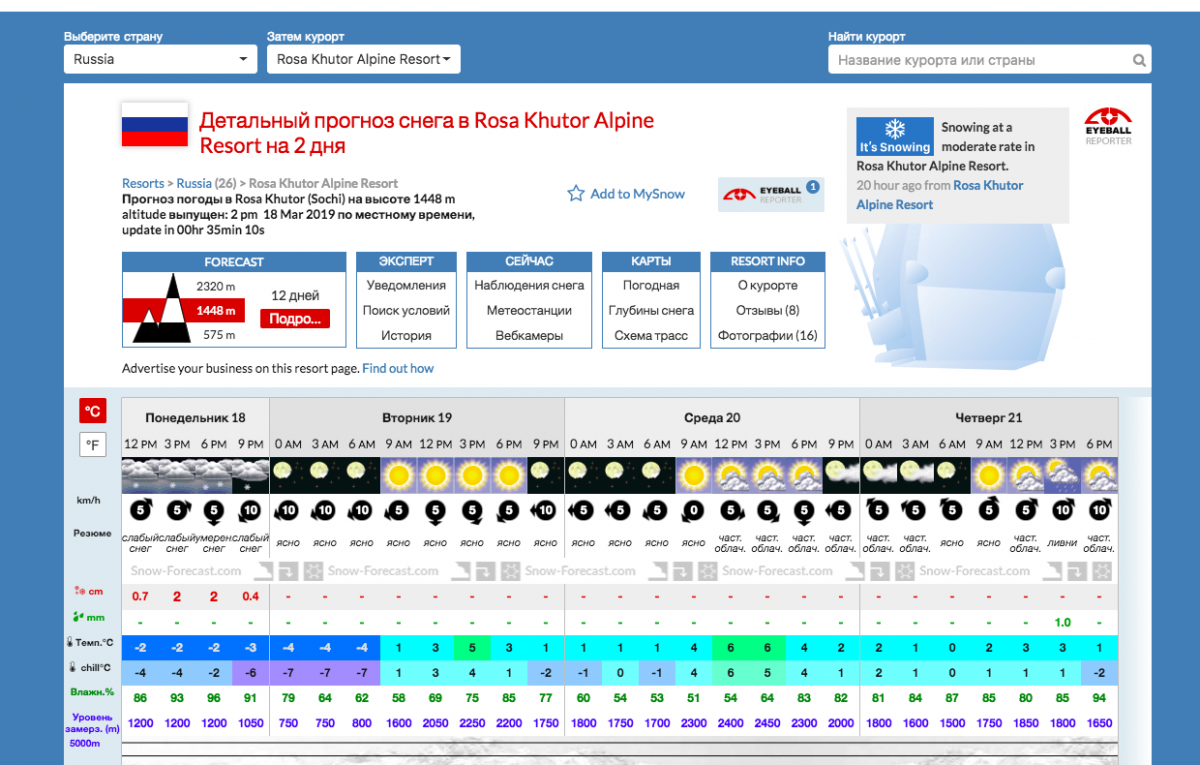
Task: Select the highlighted 1448 m elevation
Action: click(216, 311)
